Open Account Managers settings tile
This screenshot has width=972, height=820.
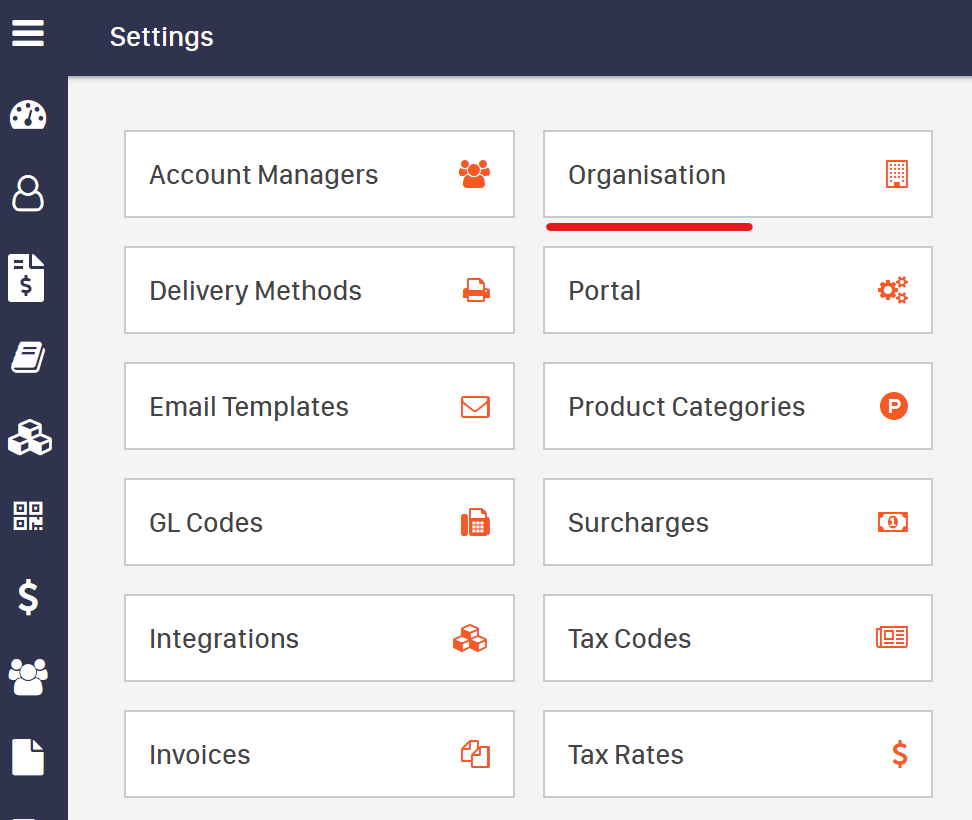point(319,174)
